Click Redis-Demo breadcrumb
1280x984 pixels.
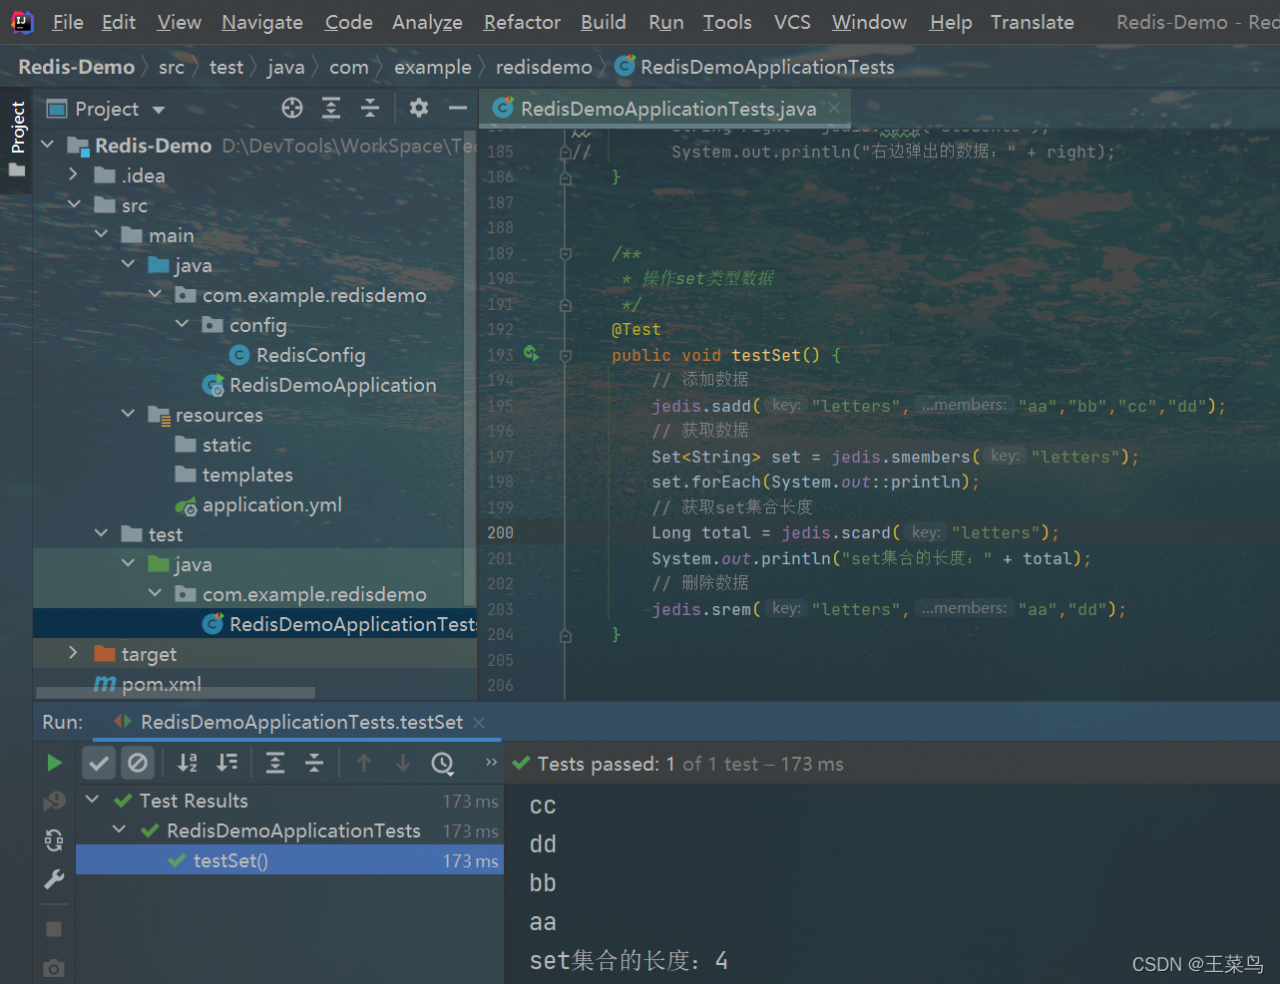tap(76, 67)
